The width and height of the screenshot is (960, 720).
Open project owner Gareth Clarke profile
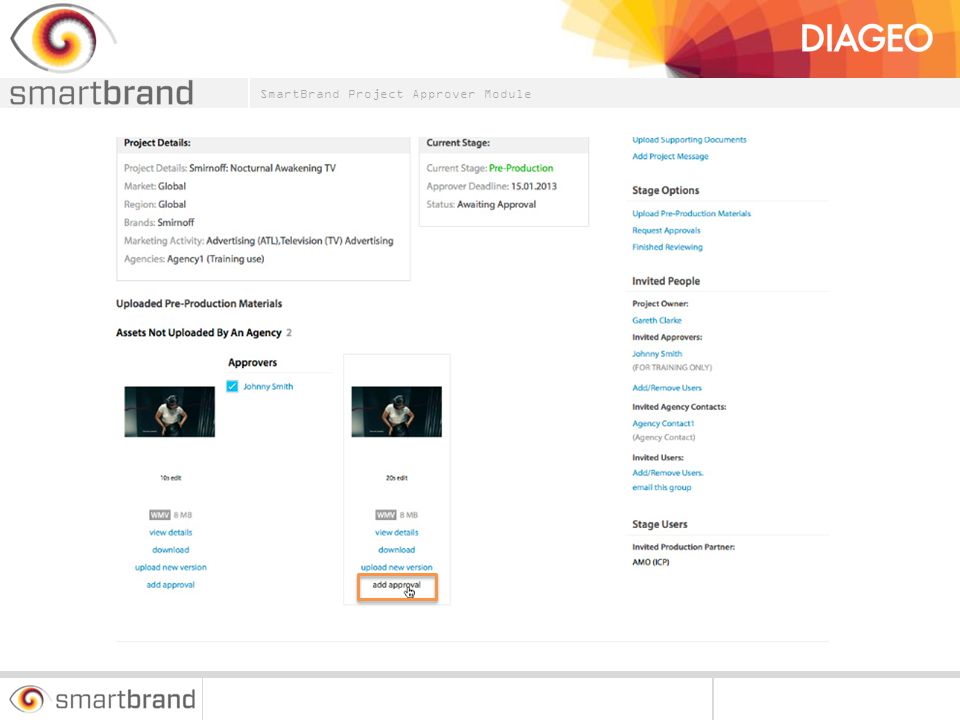[x=657, y=320]
